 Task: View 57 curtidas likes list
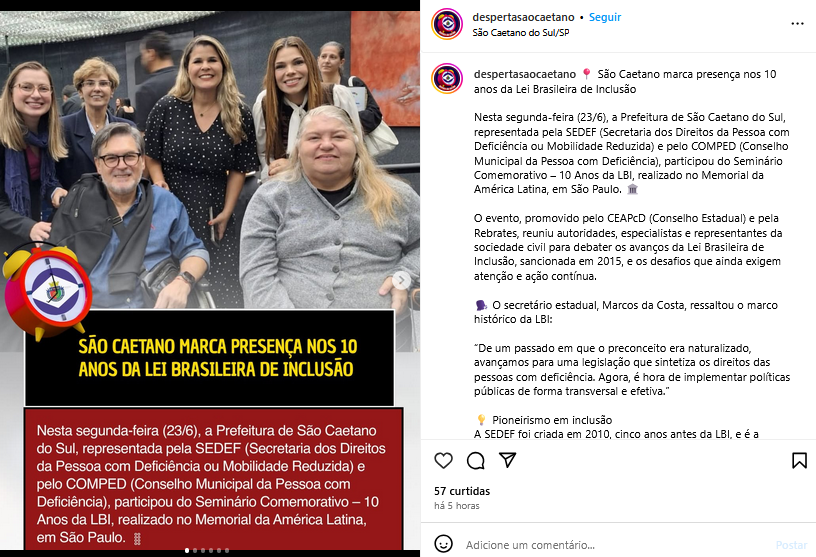tap(462, 491)
